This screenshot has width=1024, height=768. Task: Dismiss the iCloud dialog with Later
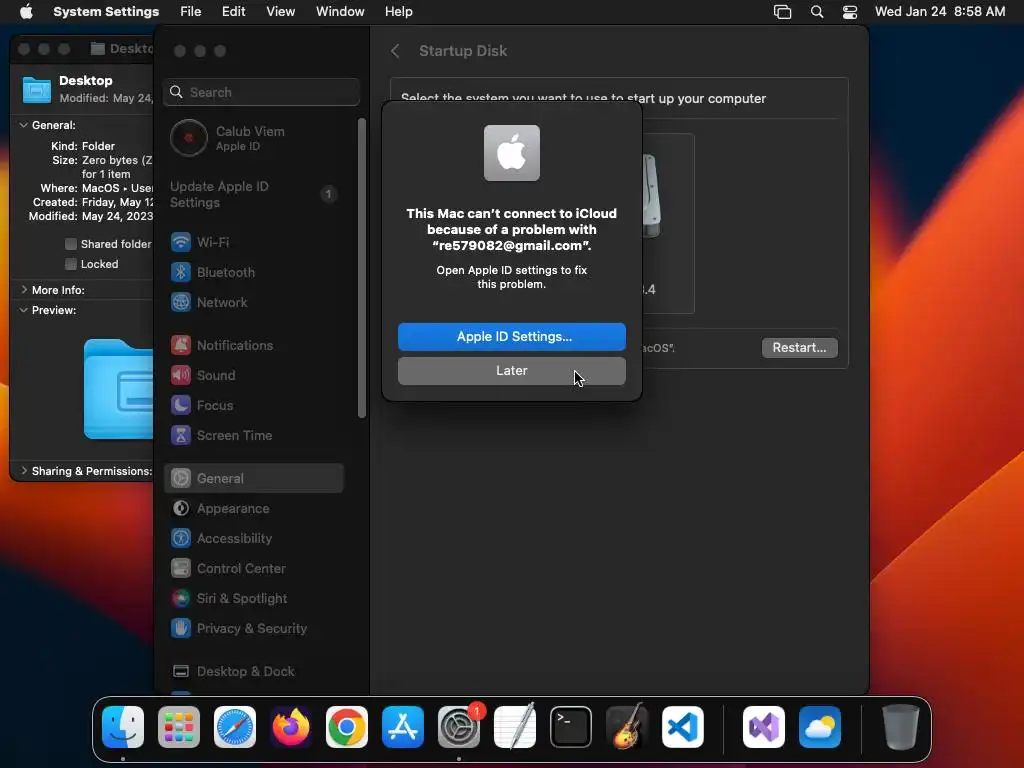coord(511,370)
